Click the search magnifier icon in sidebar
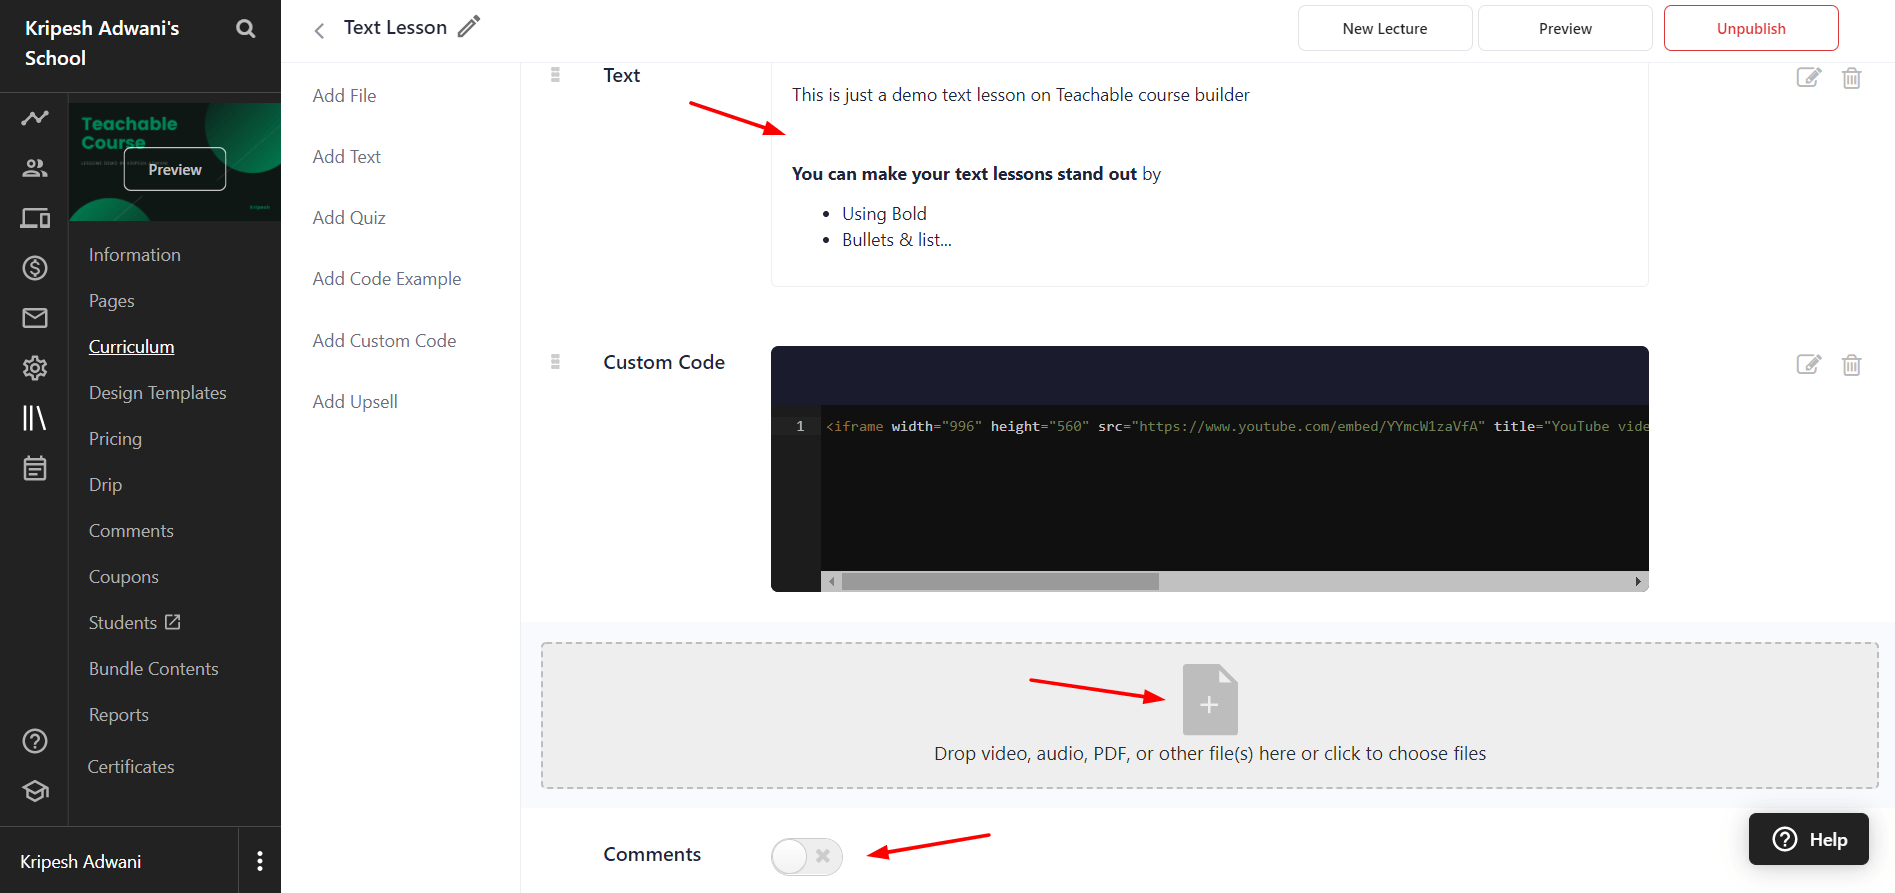The height and width of the screenshot is (893, 1895). [245, 29]
